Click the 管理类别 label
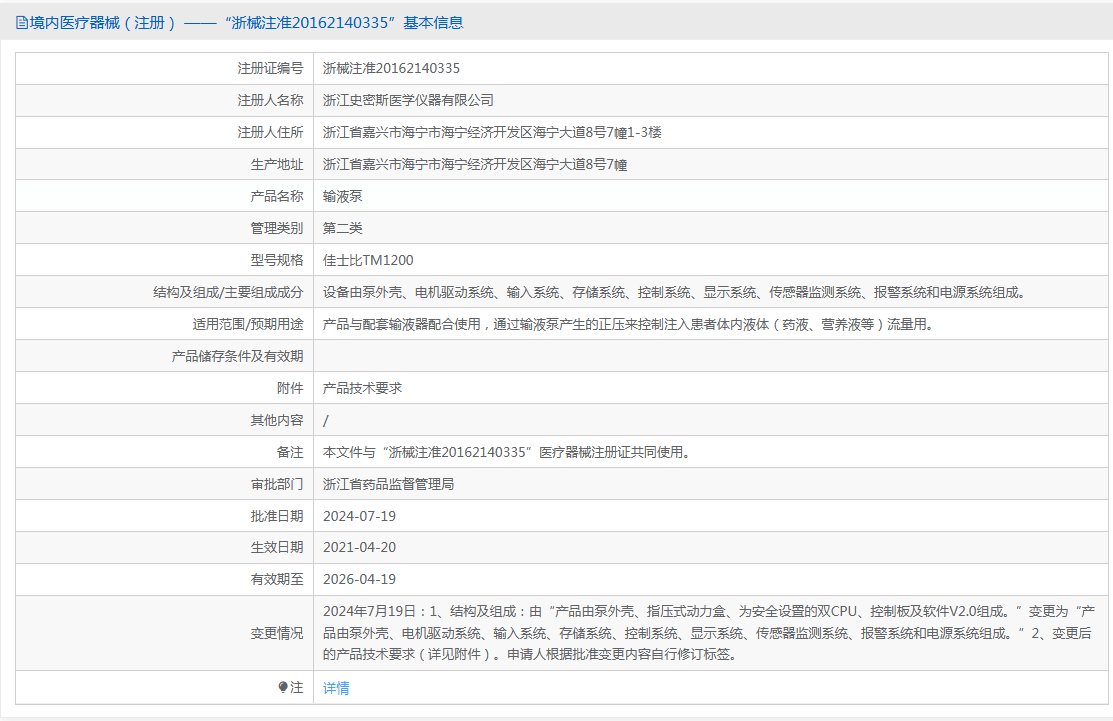This screenshot has width=1113, height=721. point(277,228)
